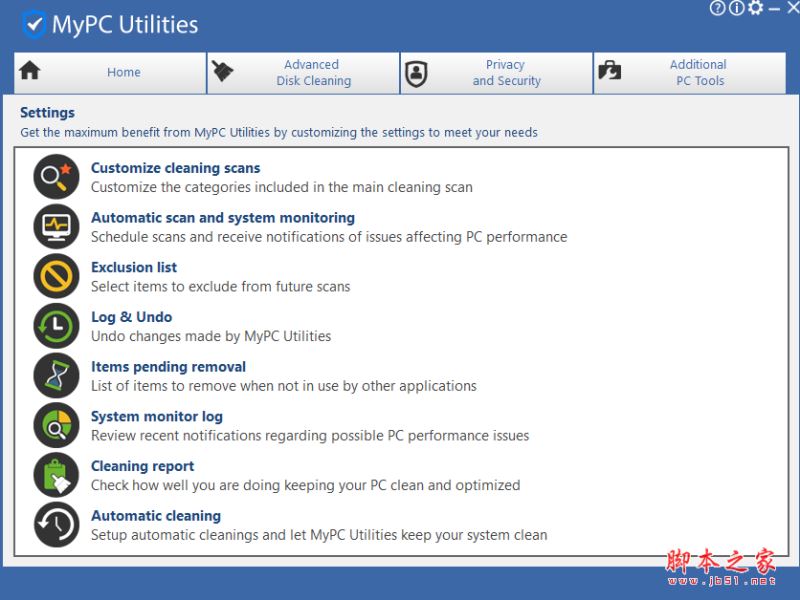
Task: Open the Home tab
Action: coord(110,72)
